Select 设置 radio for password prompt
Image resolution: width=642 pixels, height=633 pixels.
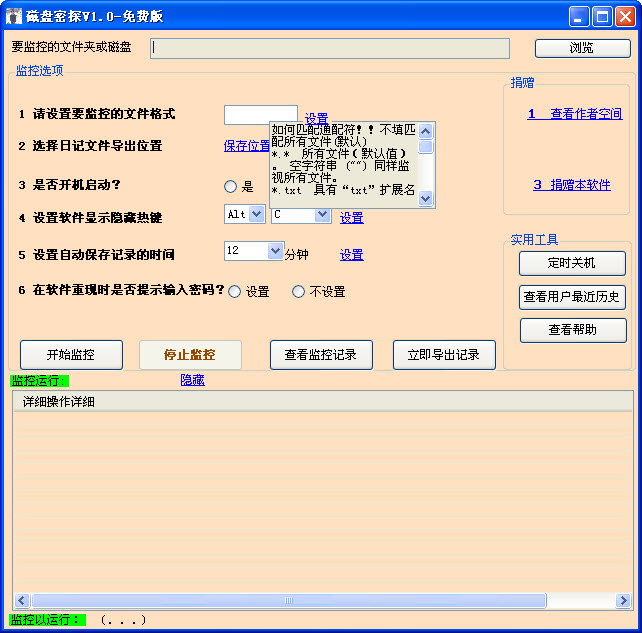[235, 292]
